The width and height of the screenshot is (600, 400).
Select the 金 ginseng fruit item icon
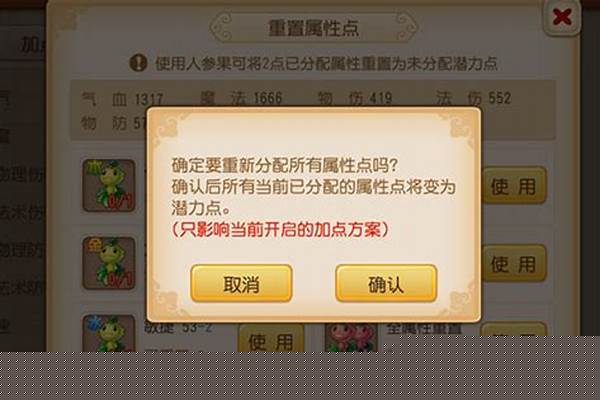click(109, 263)
